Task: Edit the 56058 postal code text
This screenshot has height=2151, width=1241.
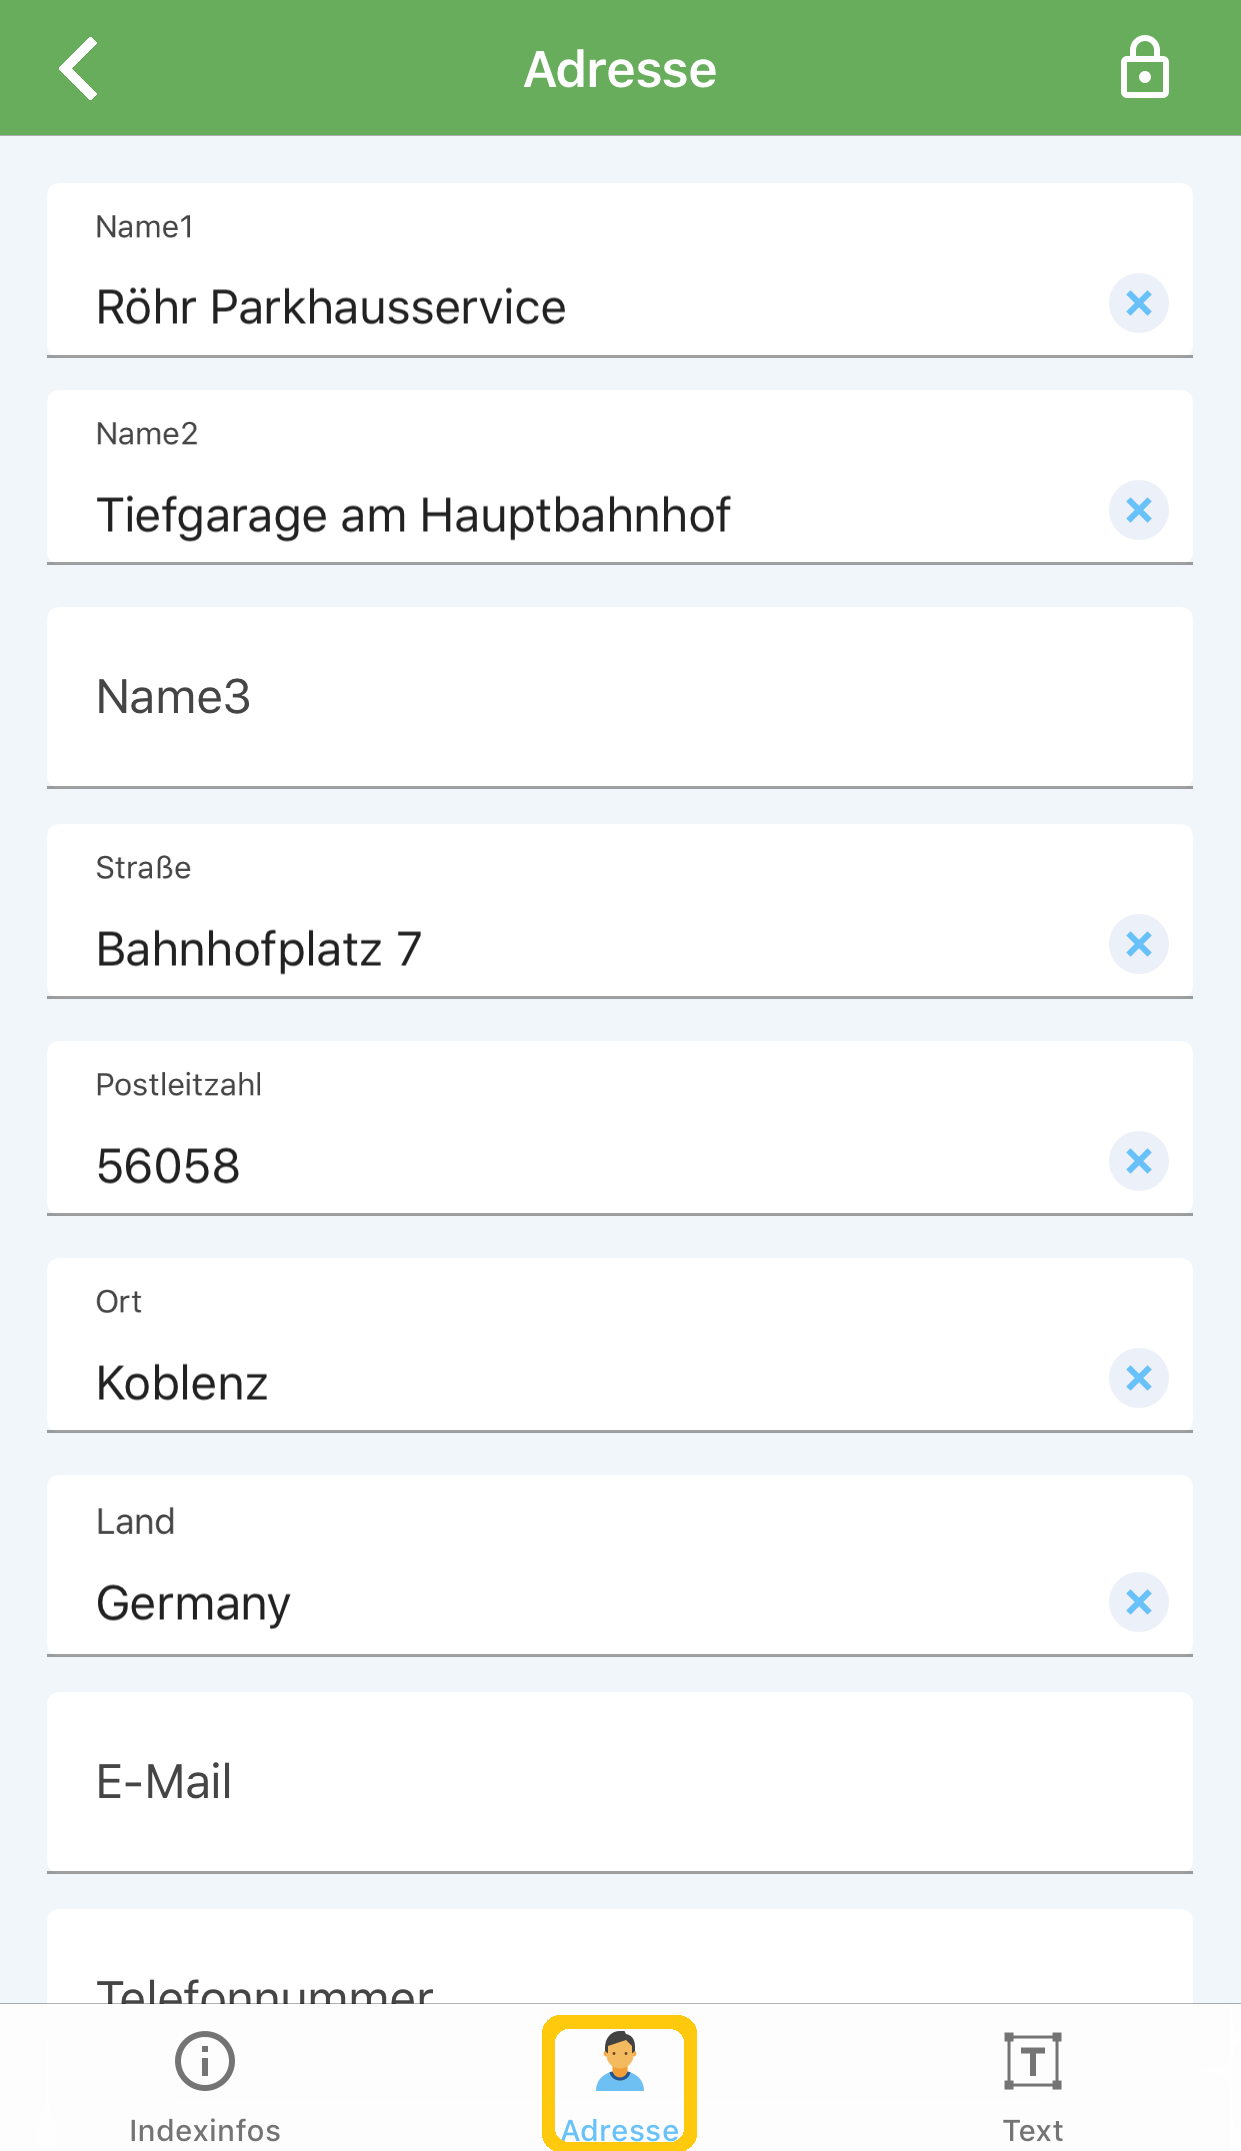Action: click(x=168, y=1166)
